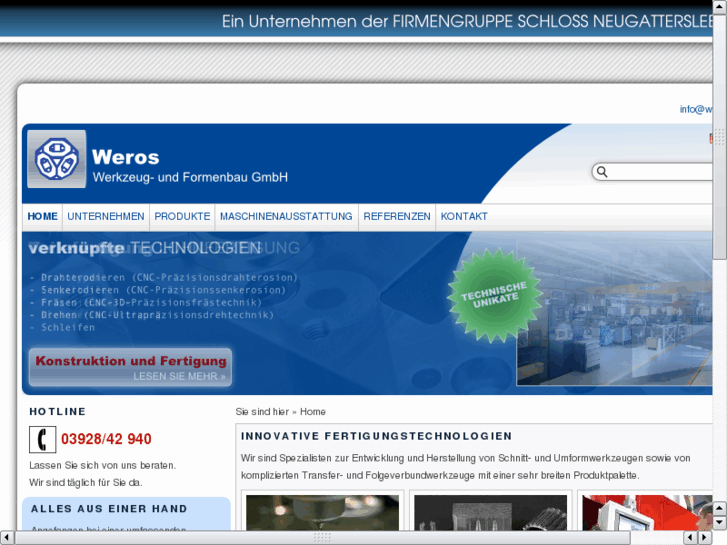This screenshot has height=545, width=727.
Task: Click the Home breadcrumb link
Action: (312, 412)
